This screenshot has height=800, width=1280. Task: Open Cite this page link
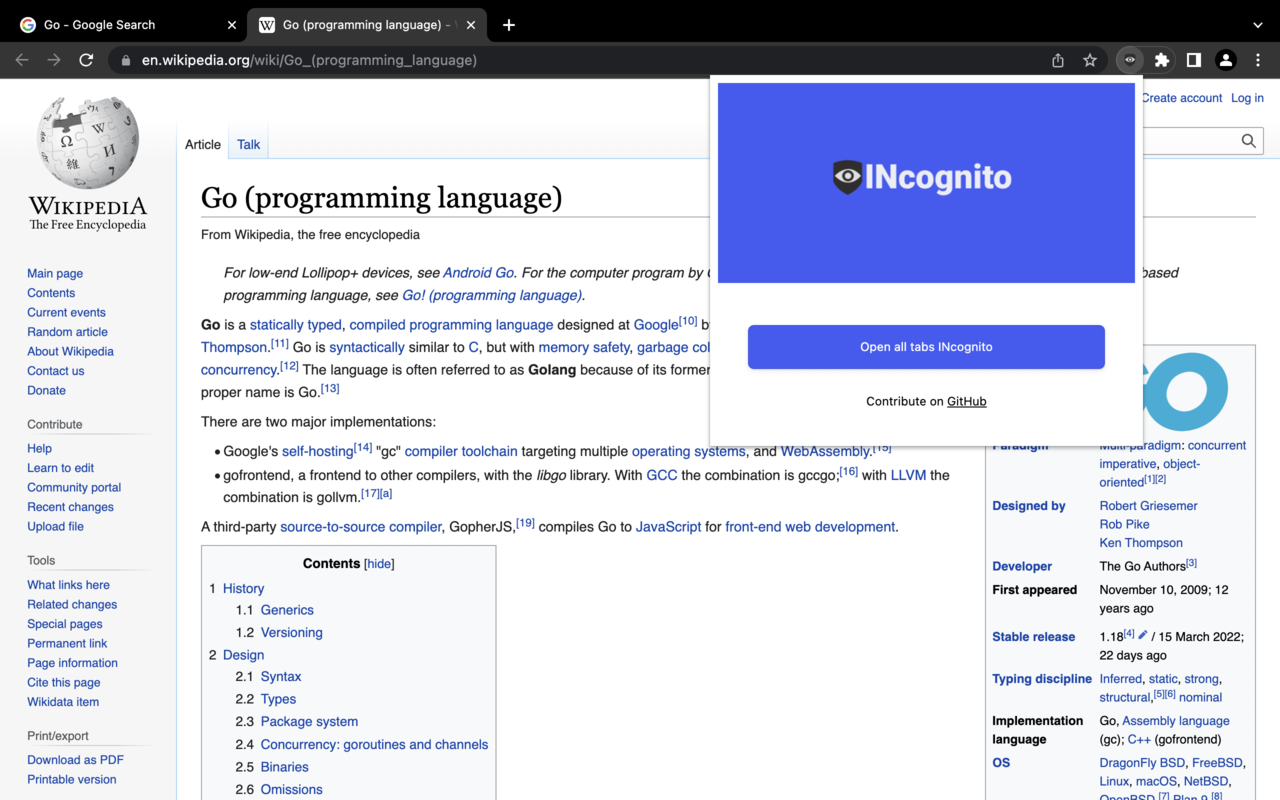64,682
